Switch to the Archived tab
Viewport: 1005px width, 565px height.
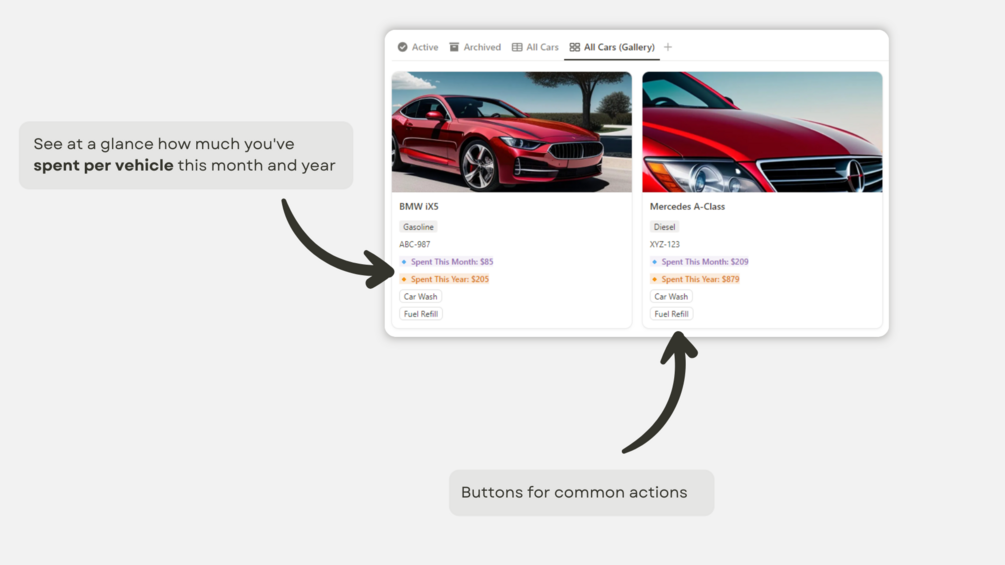(x=475, y=47)
